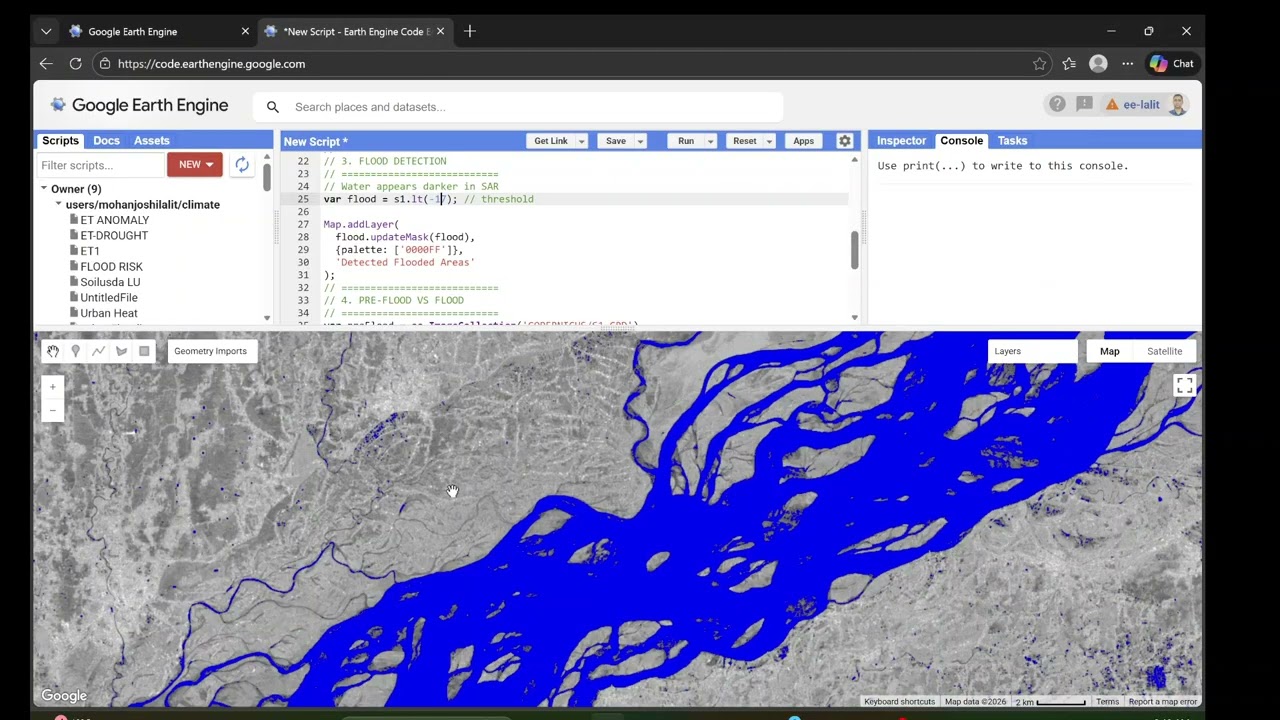Viewport: 1280px width, 720px height.
Task: Open code editor settings gear
Action: (x=845, y=141)
